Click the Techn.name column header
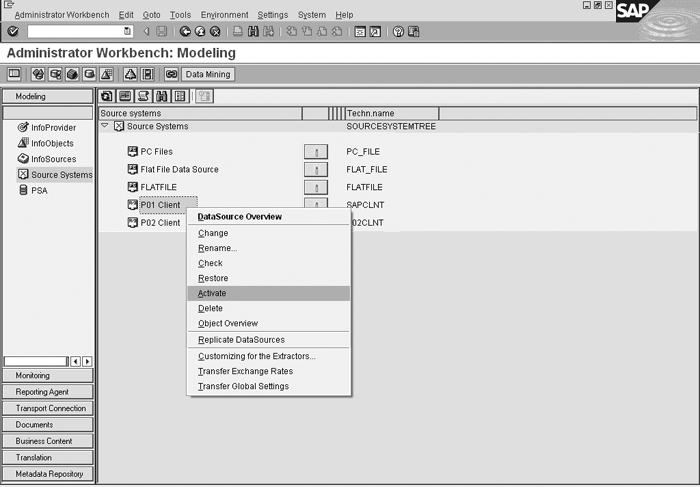 392,113
